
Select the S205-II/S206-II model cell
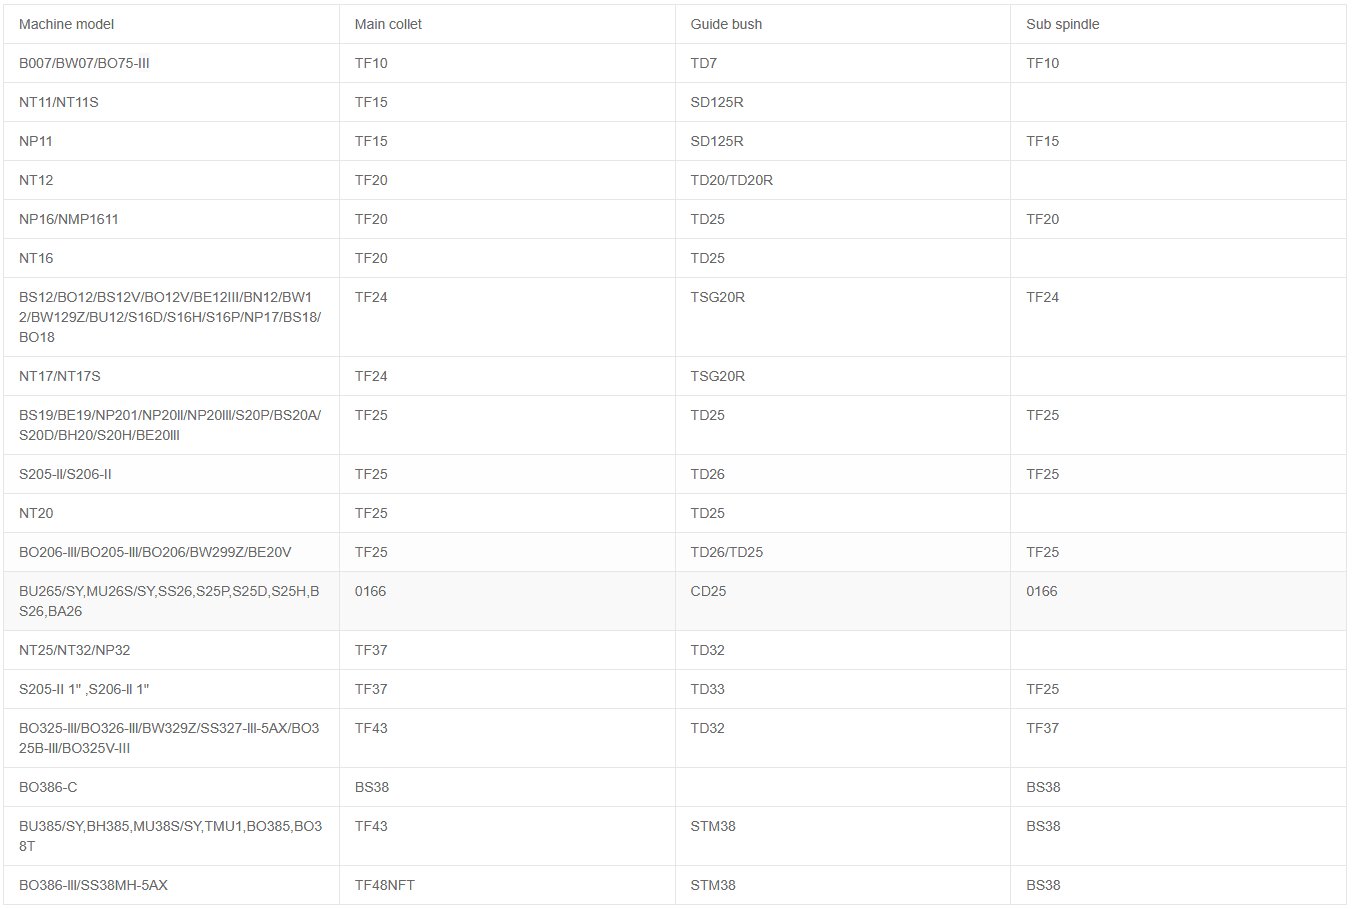coord(171,474)
